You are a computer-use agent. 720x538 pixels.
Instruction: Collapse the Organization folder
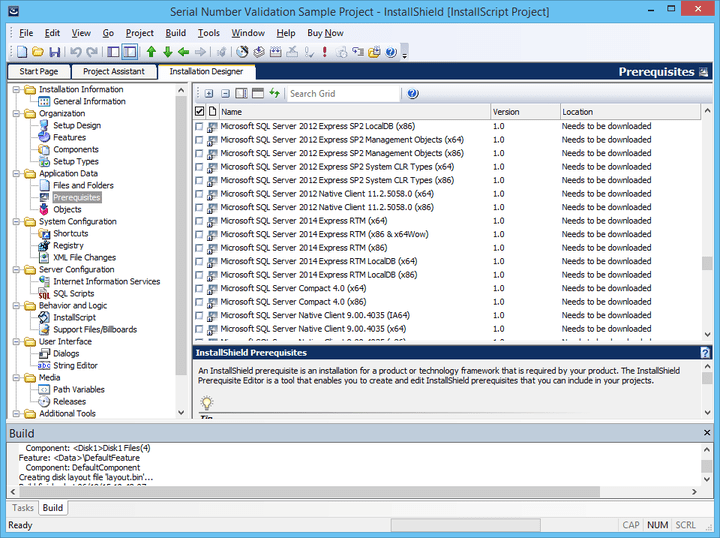[x=17, y=113]
